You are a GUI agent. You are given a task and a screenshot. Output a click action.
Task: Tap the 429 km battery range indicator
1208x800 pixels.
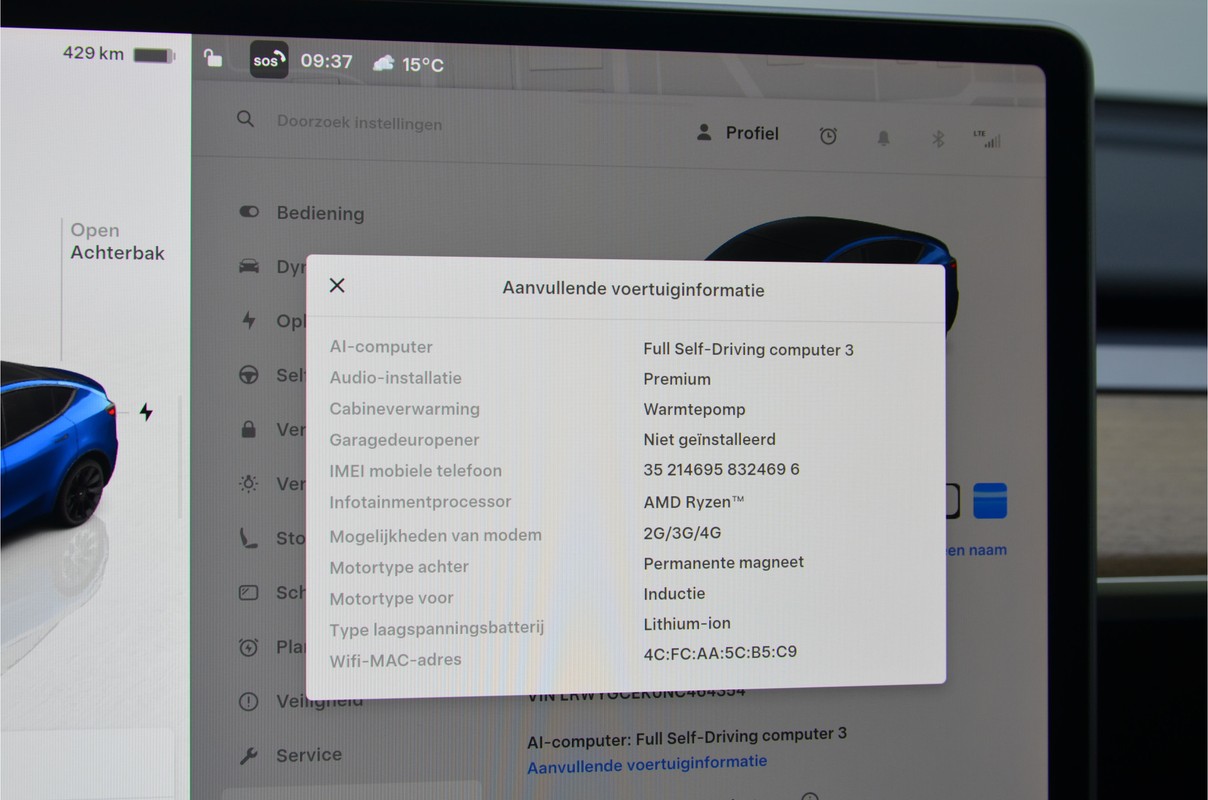tap(119, 53)
